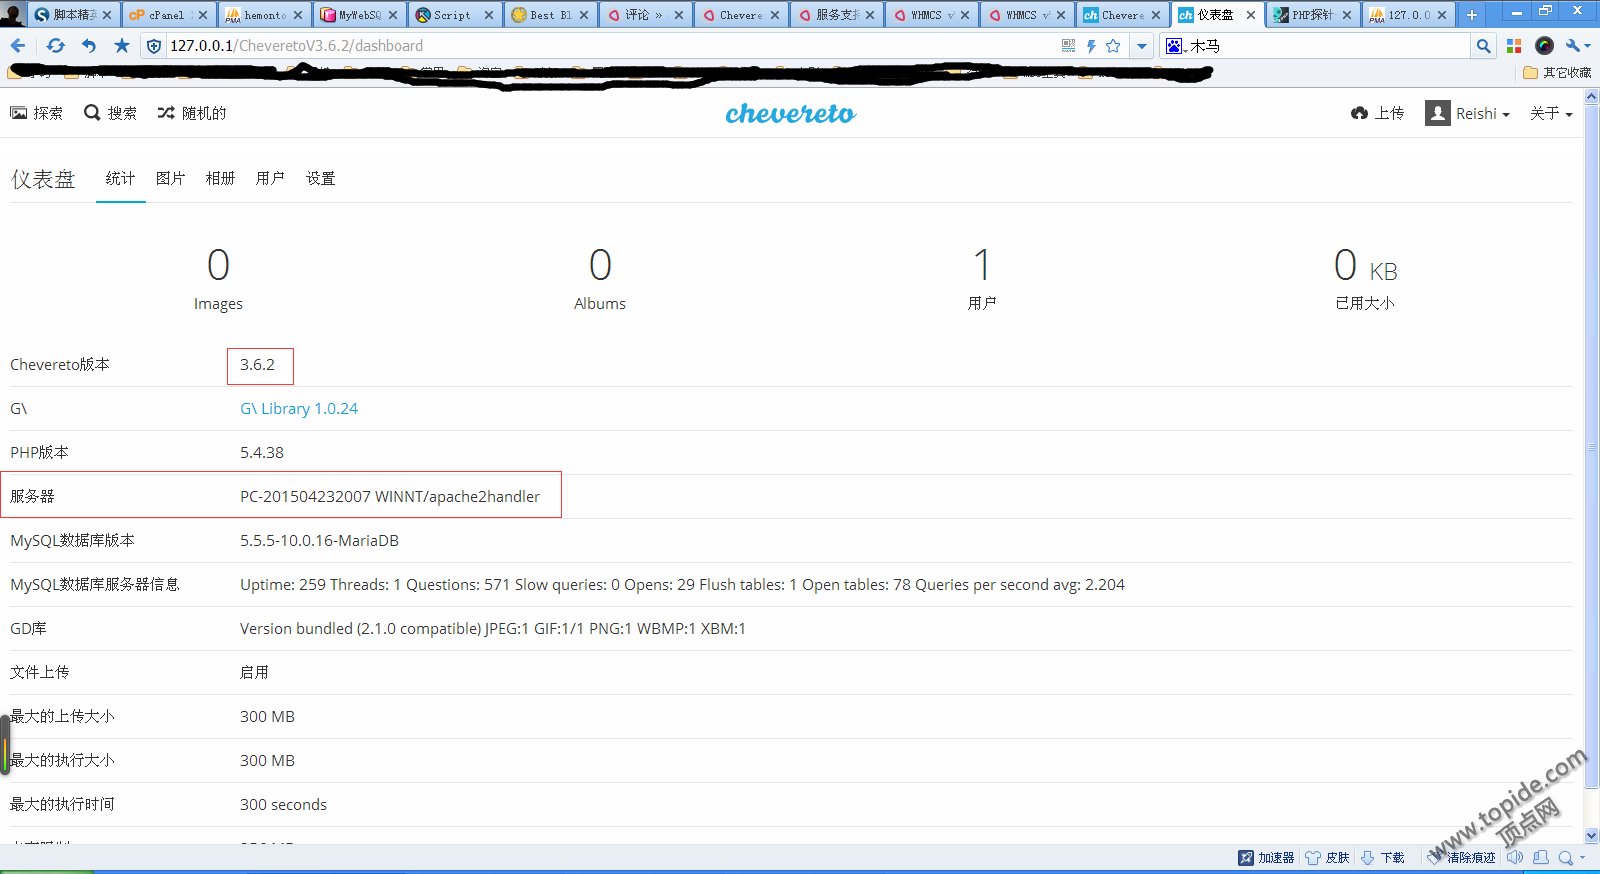Select the 图片 dashboard tab

pyautogui.click(x=171, y=178)
